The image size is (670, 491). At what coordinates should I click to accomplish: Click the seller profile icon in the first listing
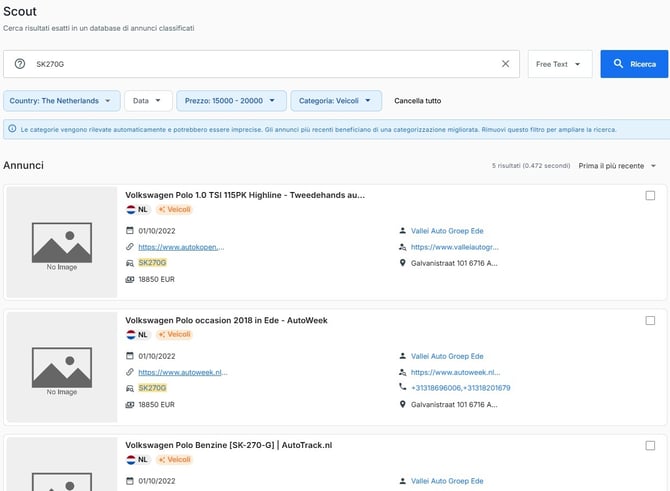coord(402,247)
